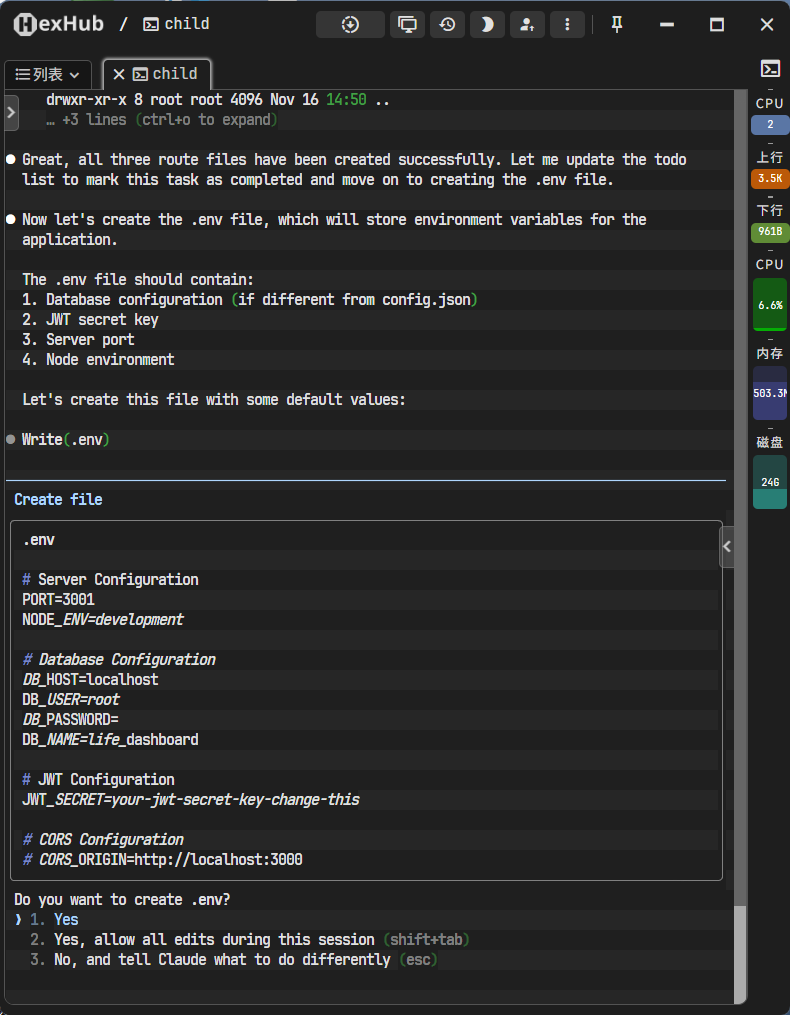Select option 1 Yes
This screenshot has height=1015, width=790.
coord(66,920)
